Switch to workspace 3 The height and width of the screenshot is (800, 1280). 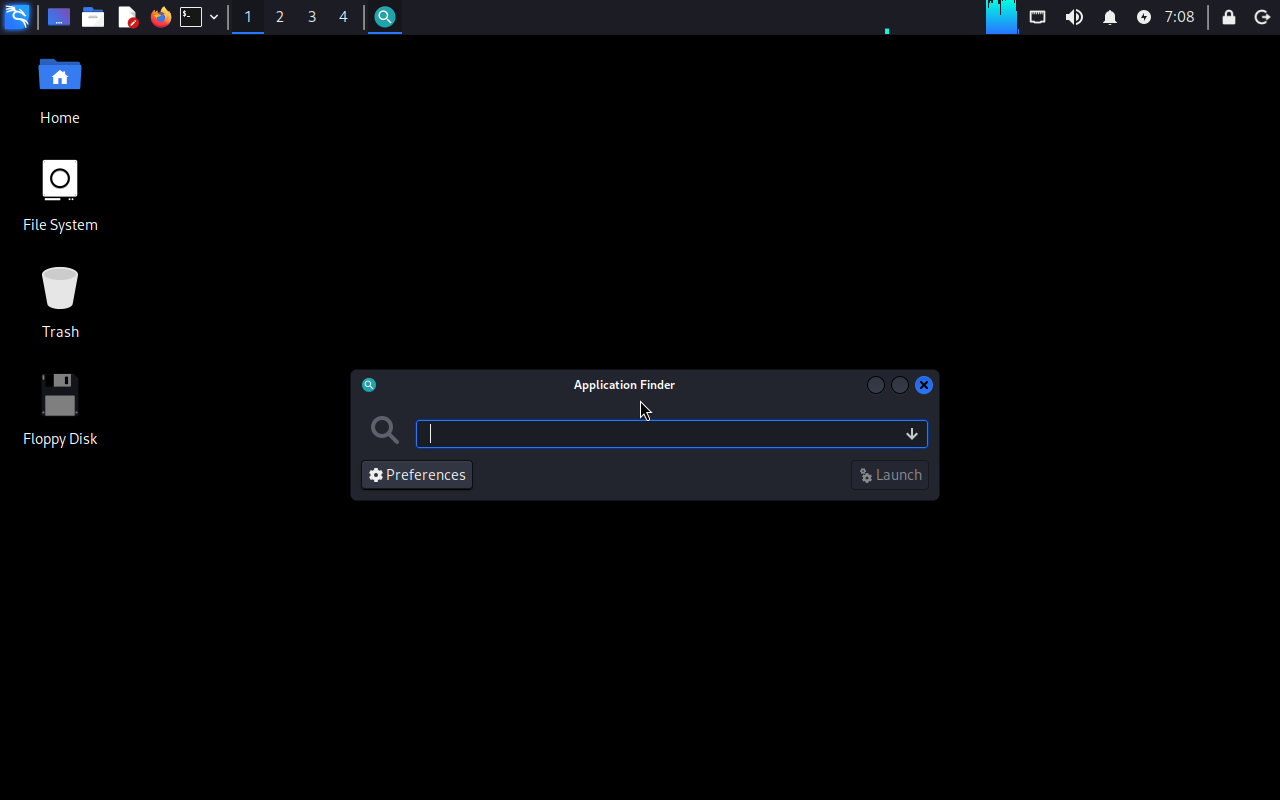click(311, 17)
